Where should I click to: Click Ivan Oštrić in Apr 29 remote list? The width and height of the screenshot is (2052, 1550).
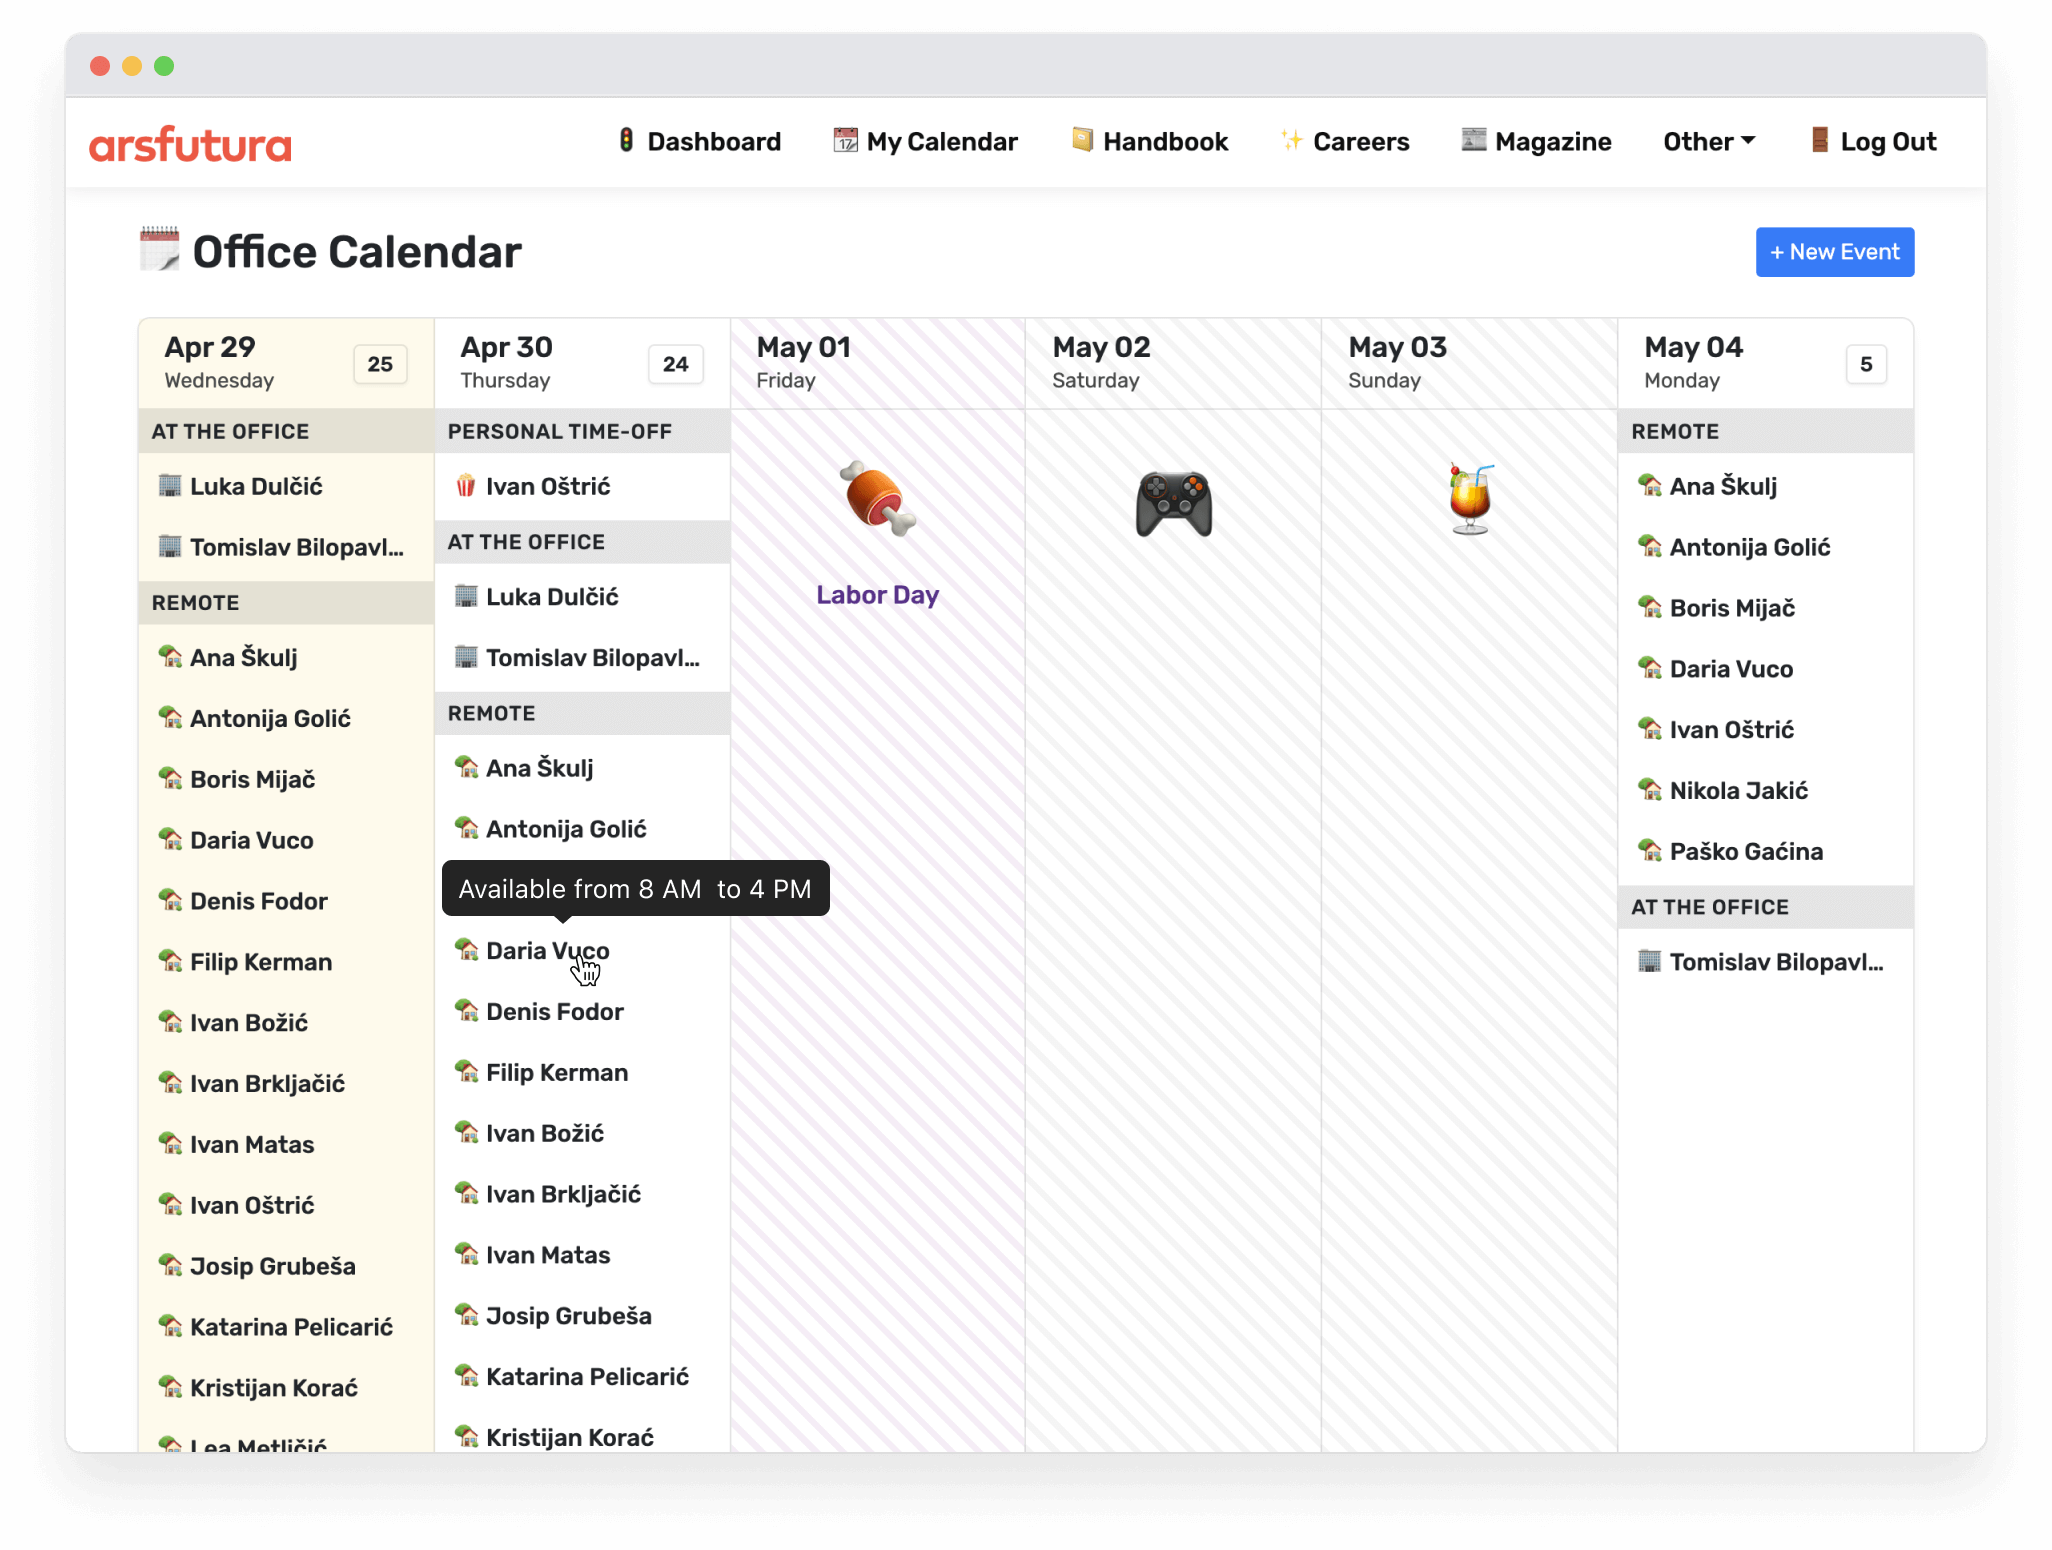click(x=252, y=1205)
